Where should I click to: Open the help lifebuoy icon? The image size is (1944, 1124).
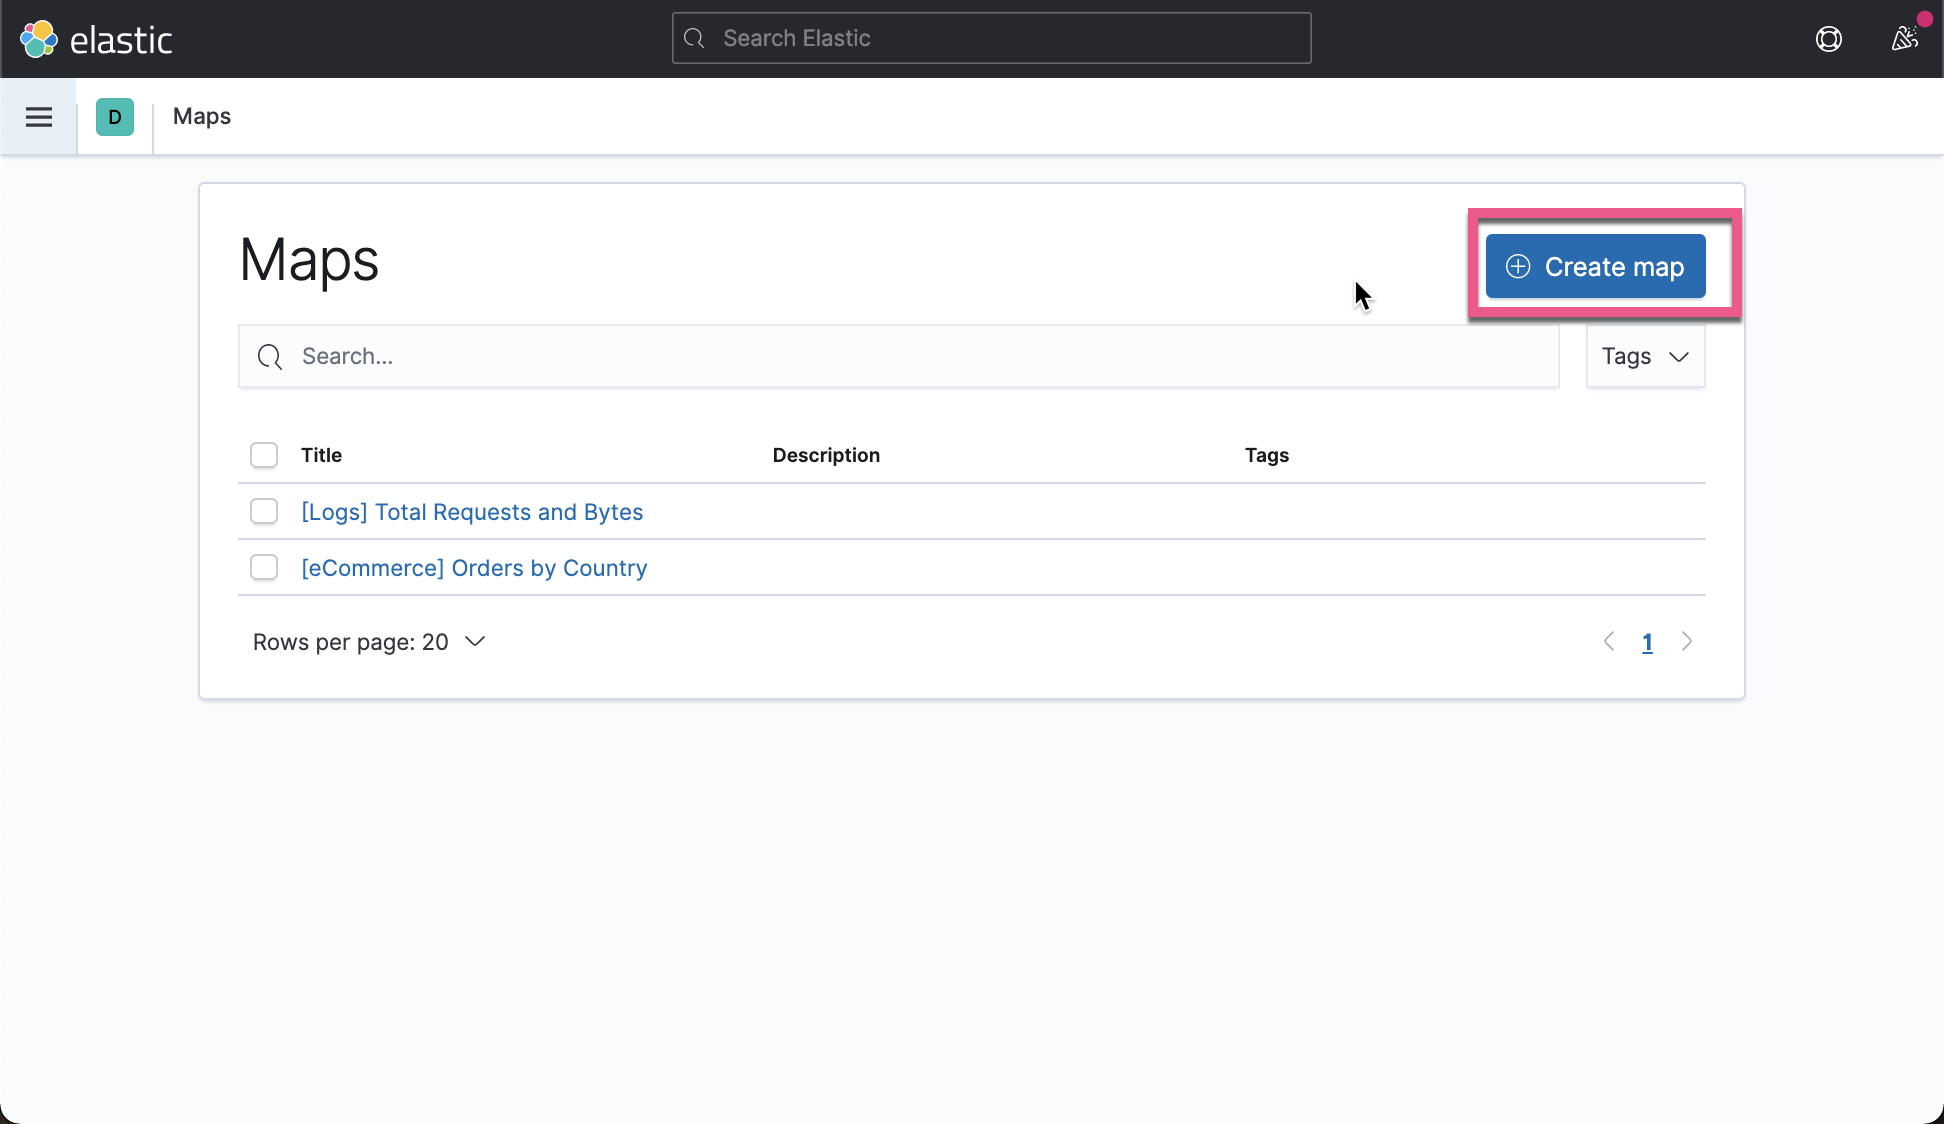(x=1829, y=39)
